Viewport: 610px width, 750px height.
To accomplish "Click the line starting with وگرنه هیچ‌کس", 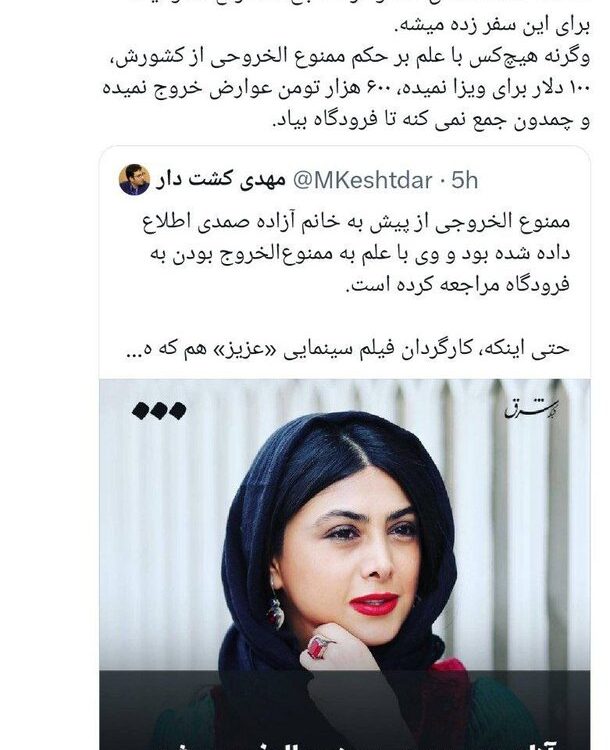I will pyautogui.click(x=347, y=57).
